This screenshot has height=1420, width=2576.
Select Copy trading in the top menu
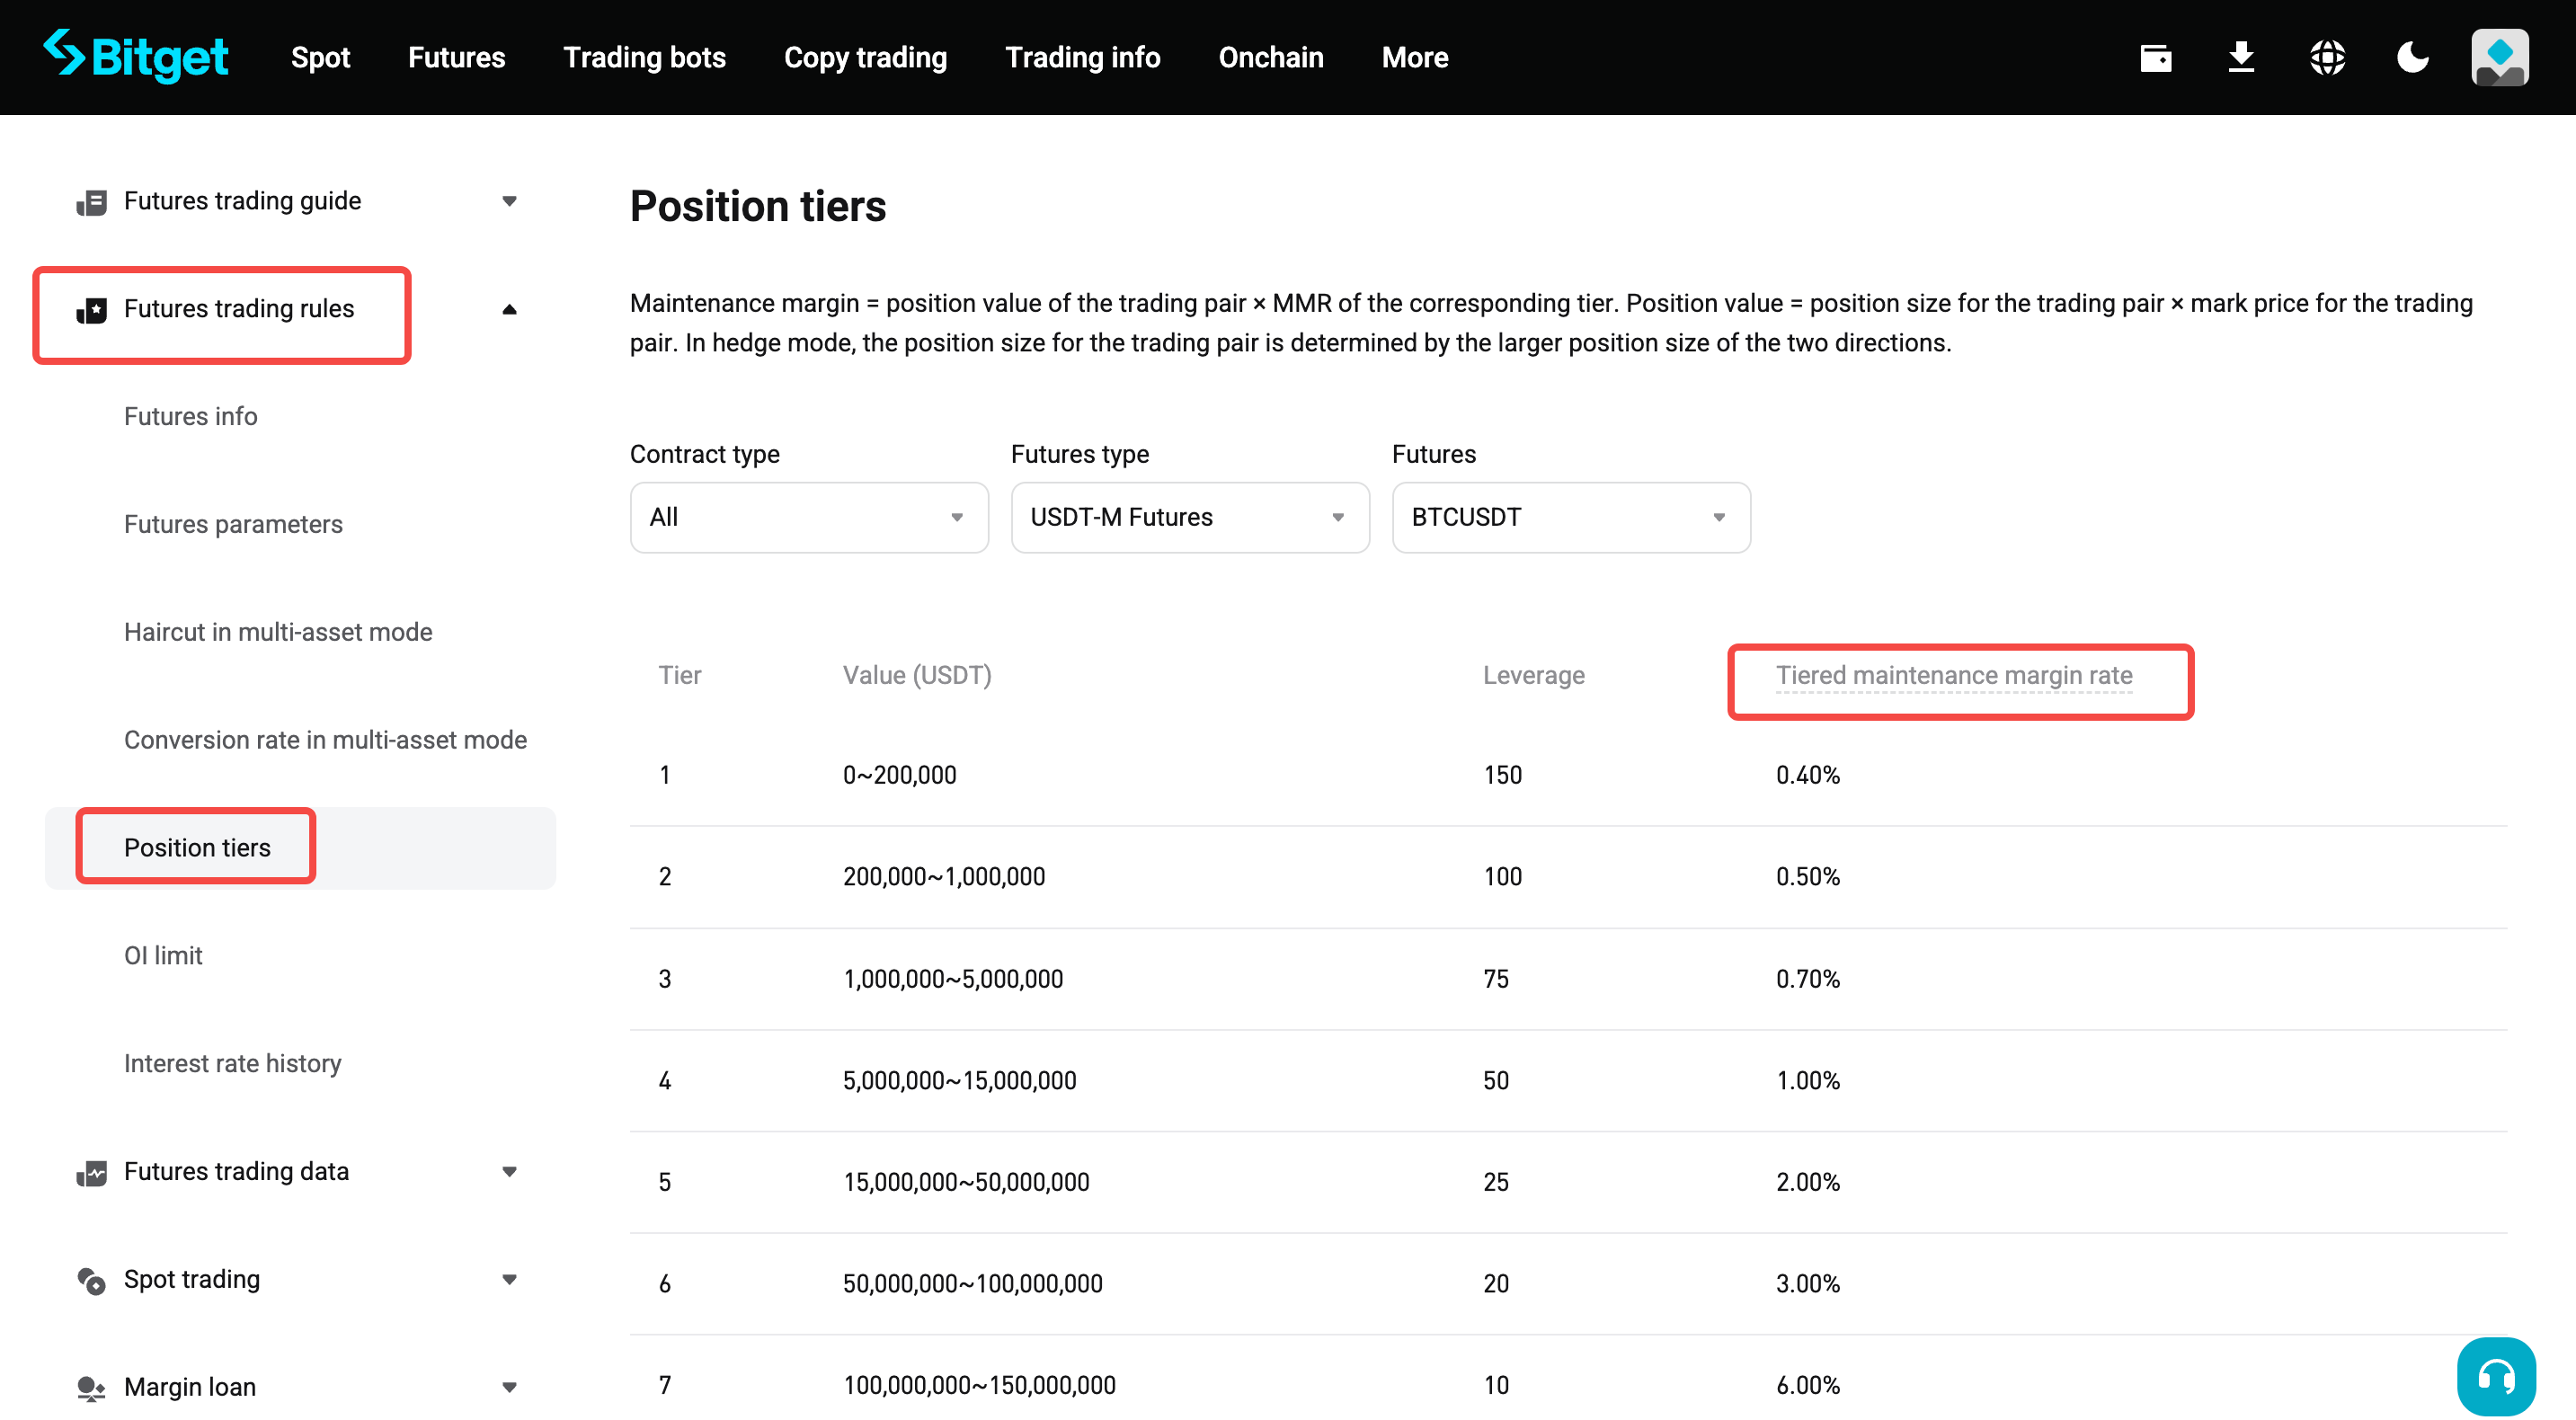(865, 57)
